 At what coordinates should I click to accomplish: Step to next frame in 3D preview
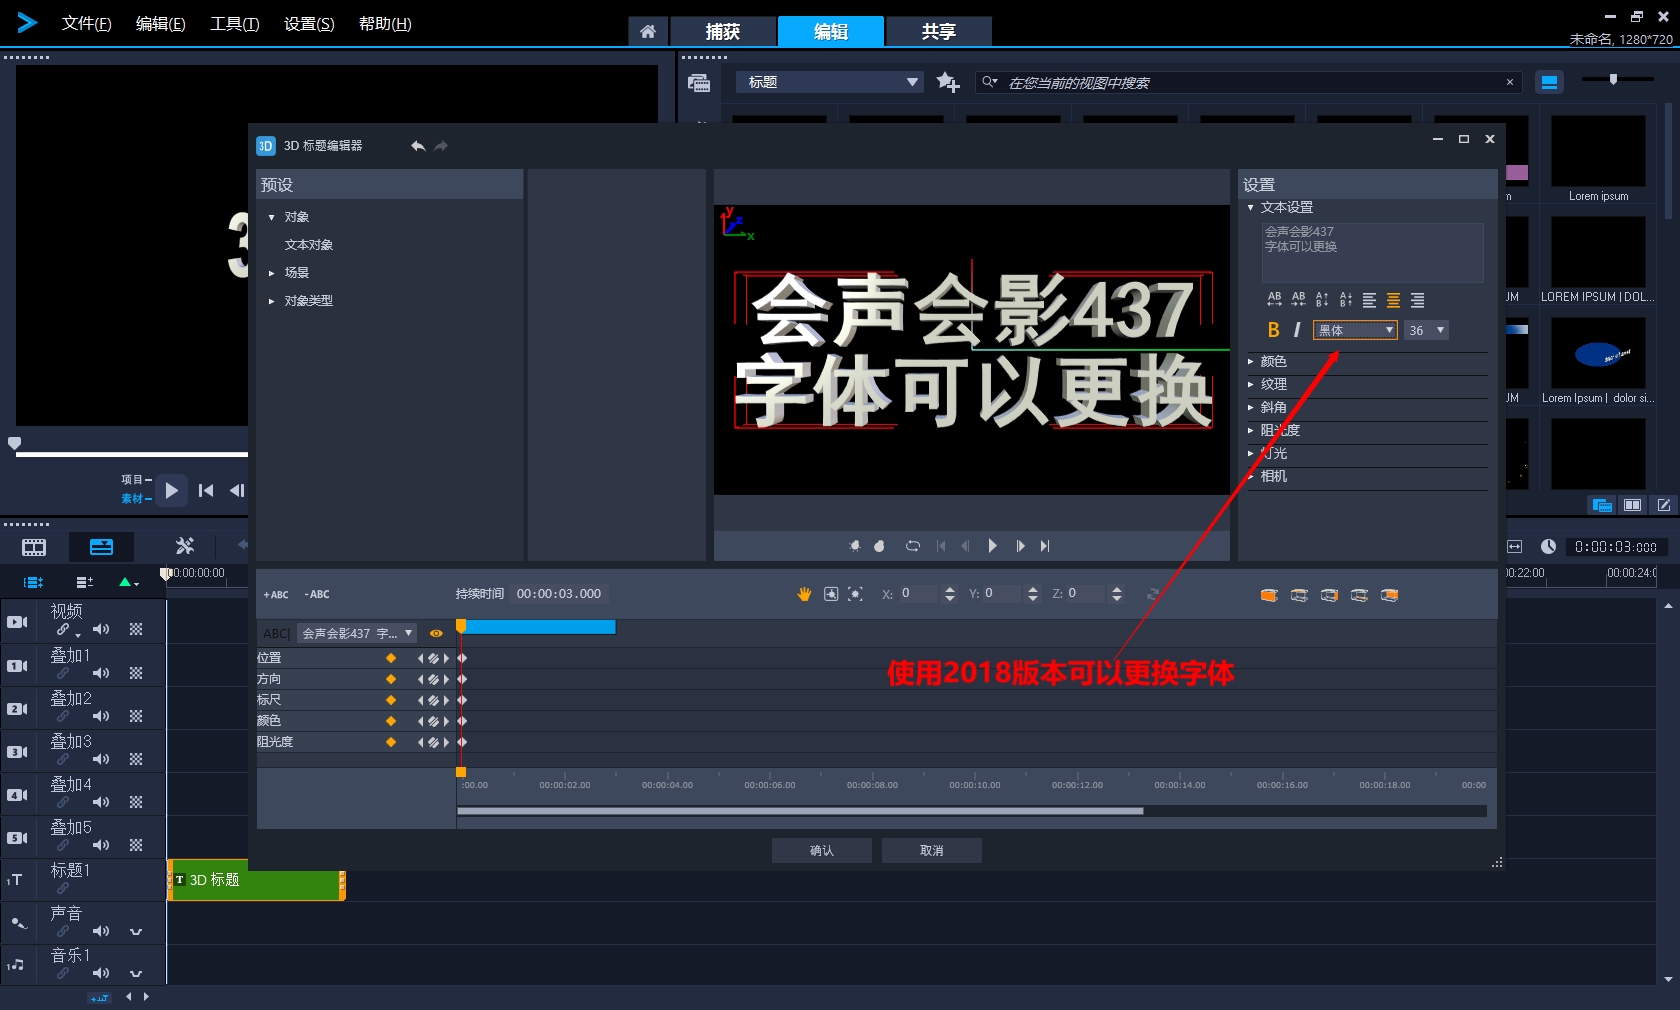pos(1020,546)
